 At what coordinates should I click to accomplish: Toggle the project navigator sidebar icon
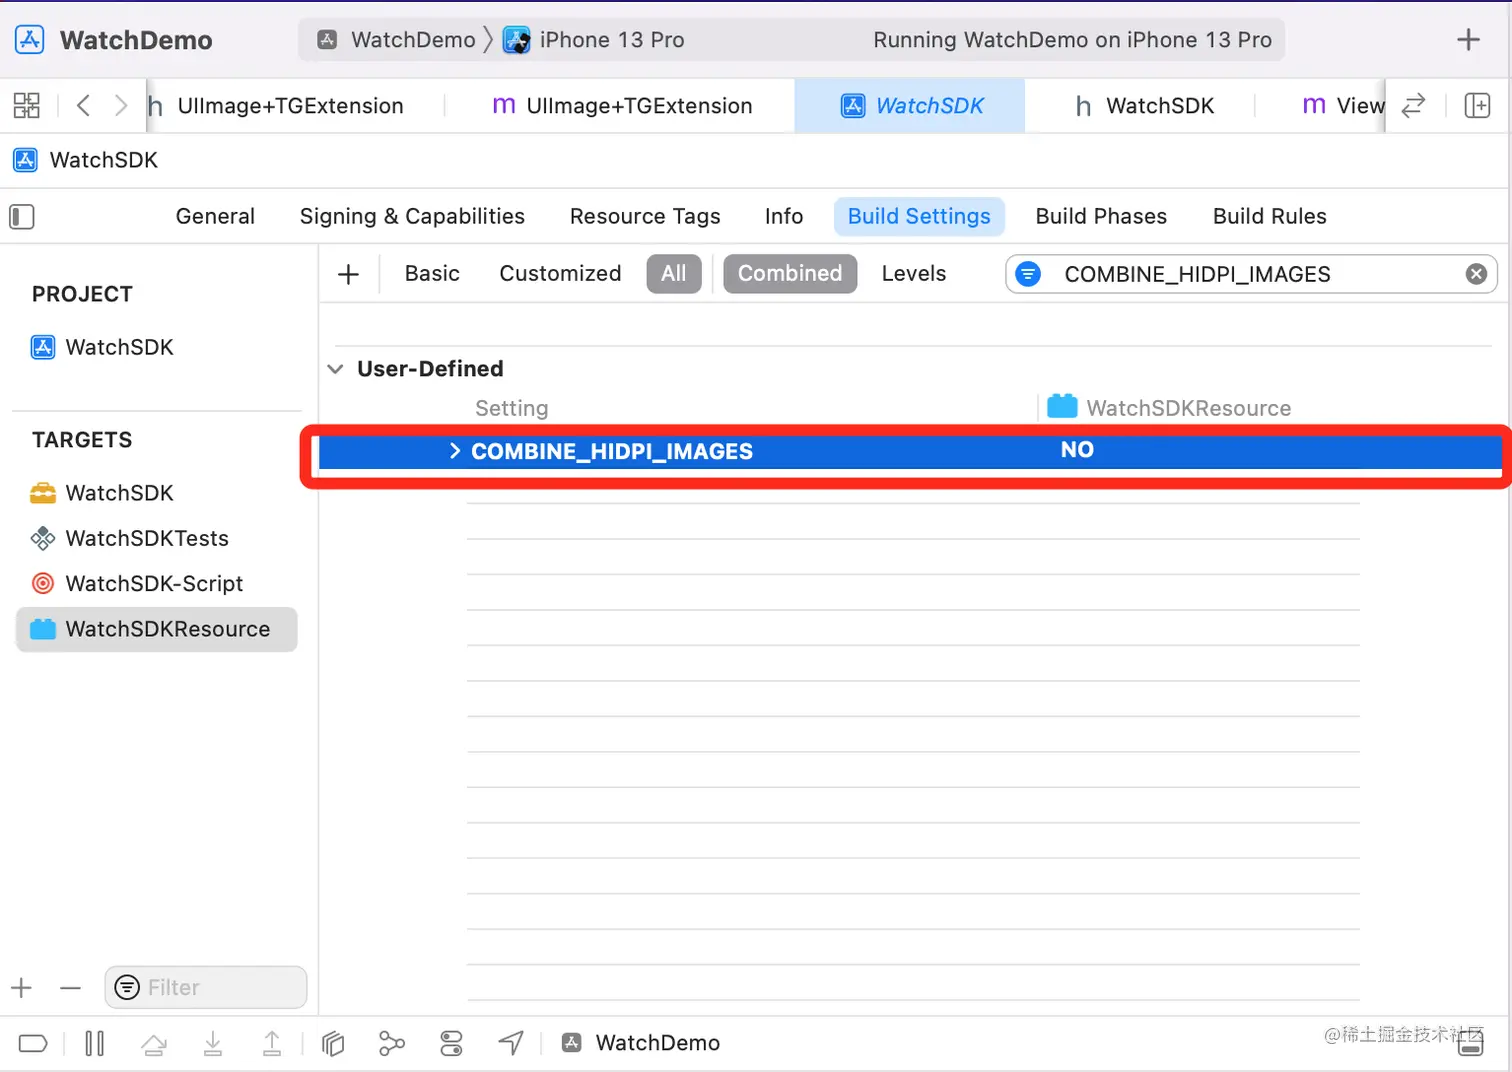coord(22,216)
